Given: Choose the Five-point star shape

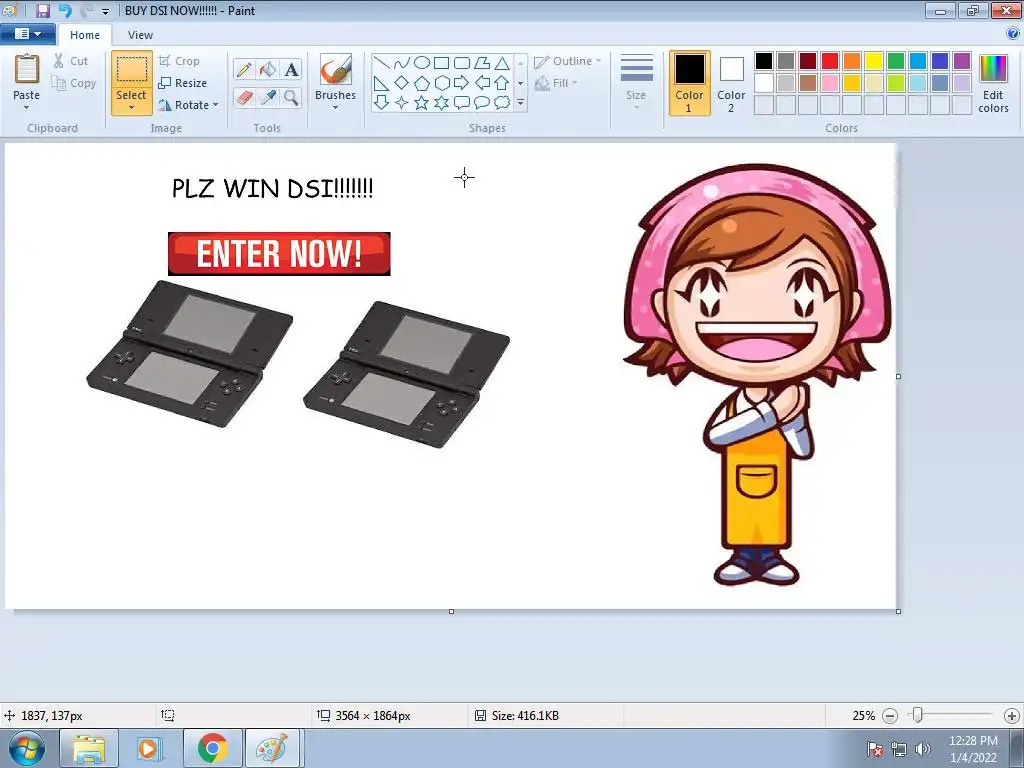Looking at the screenshot, I should coord(422,103).
